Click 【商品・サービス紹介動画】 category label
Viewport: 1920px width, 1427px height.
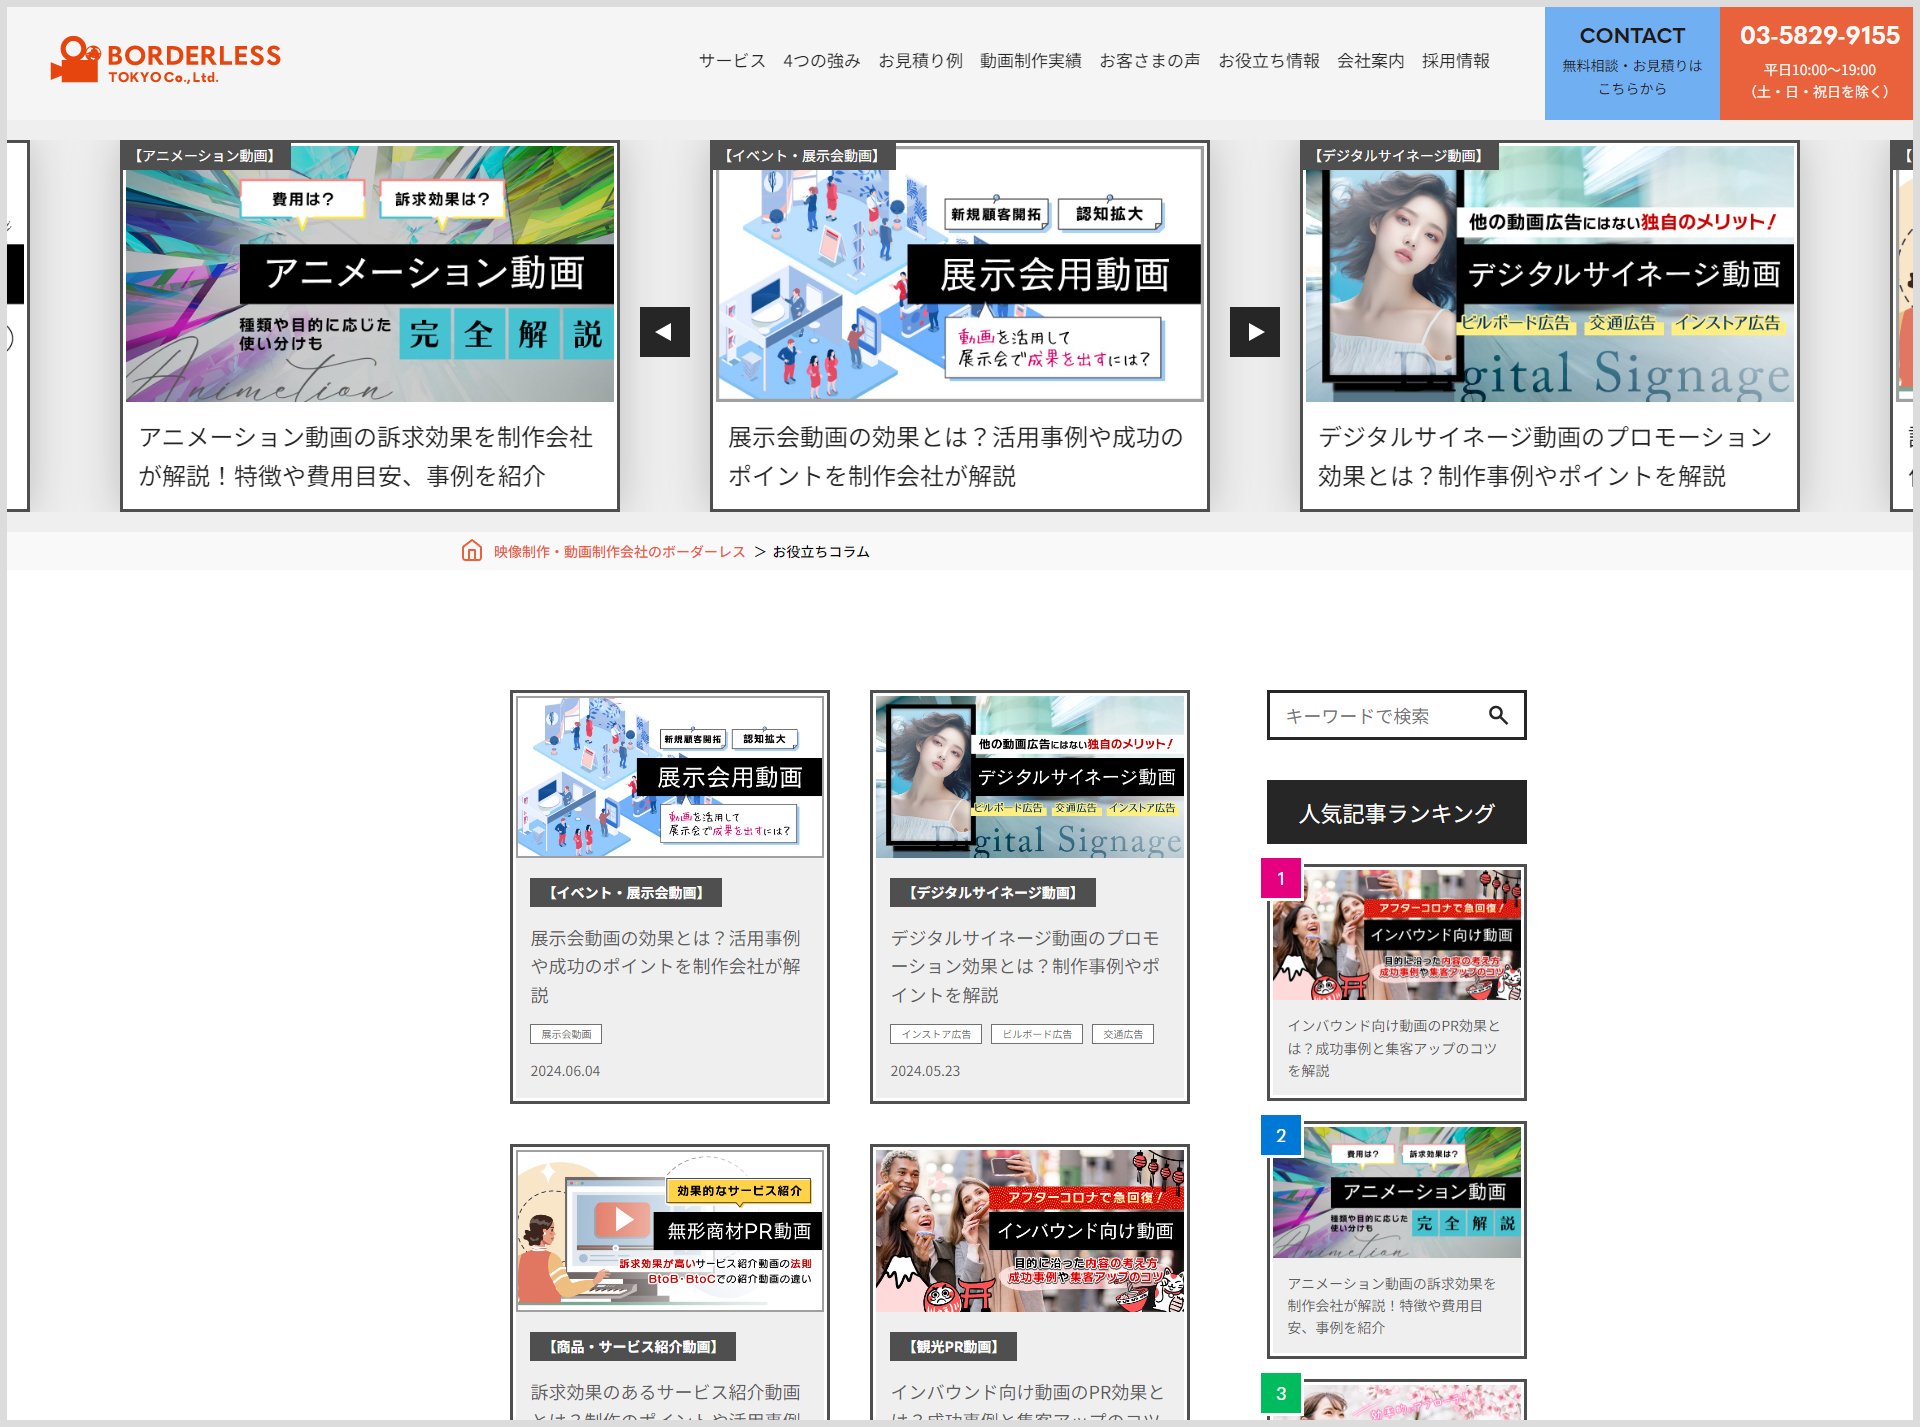pos(633,1347)
